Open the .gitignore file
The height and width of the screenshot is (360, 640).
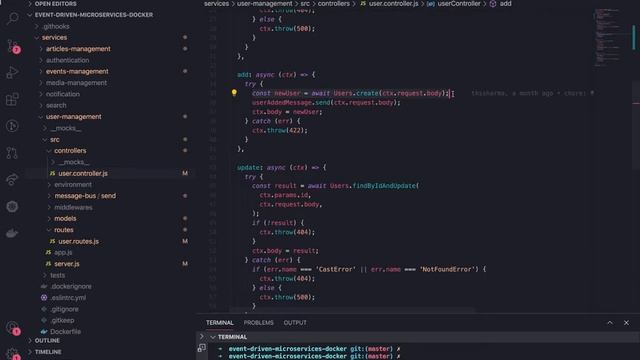[x=64, y=309]
